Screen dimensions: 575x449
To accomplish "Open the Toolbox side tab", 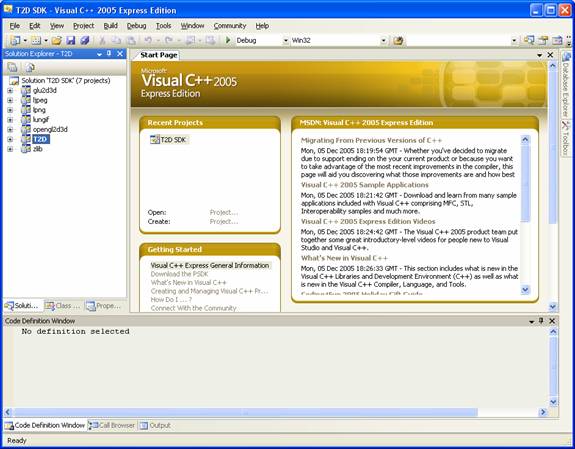I will click(x=566, y=138).
